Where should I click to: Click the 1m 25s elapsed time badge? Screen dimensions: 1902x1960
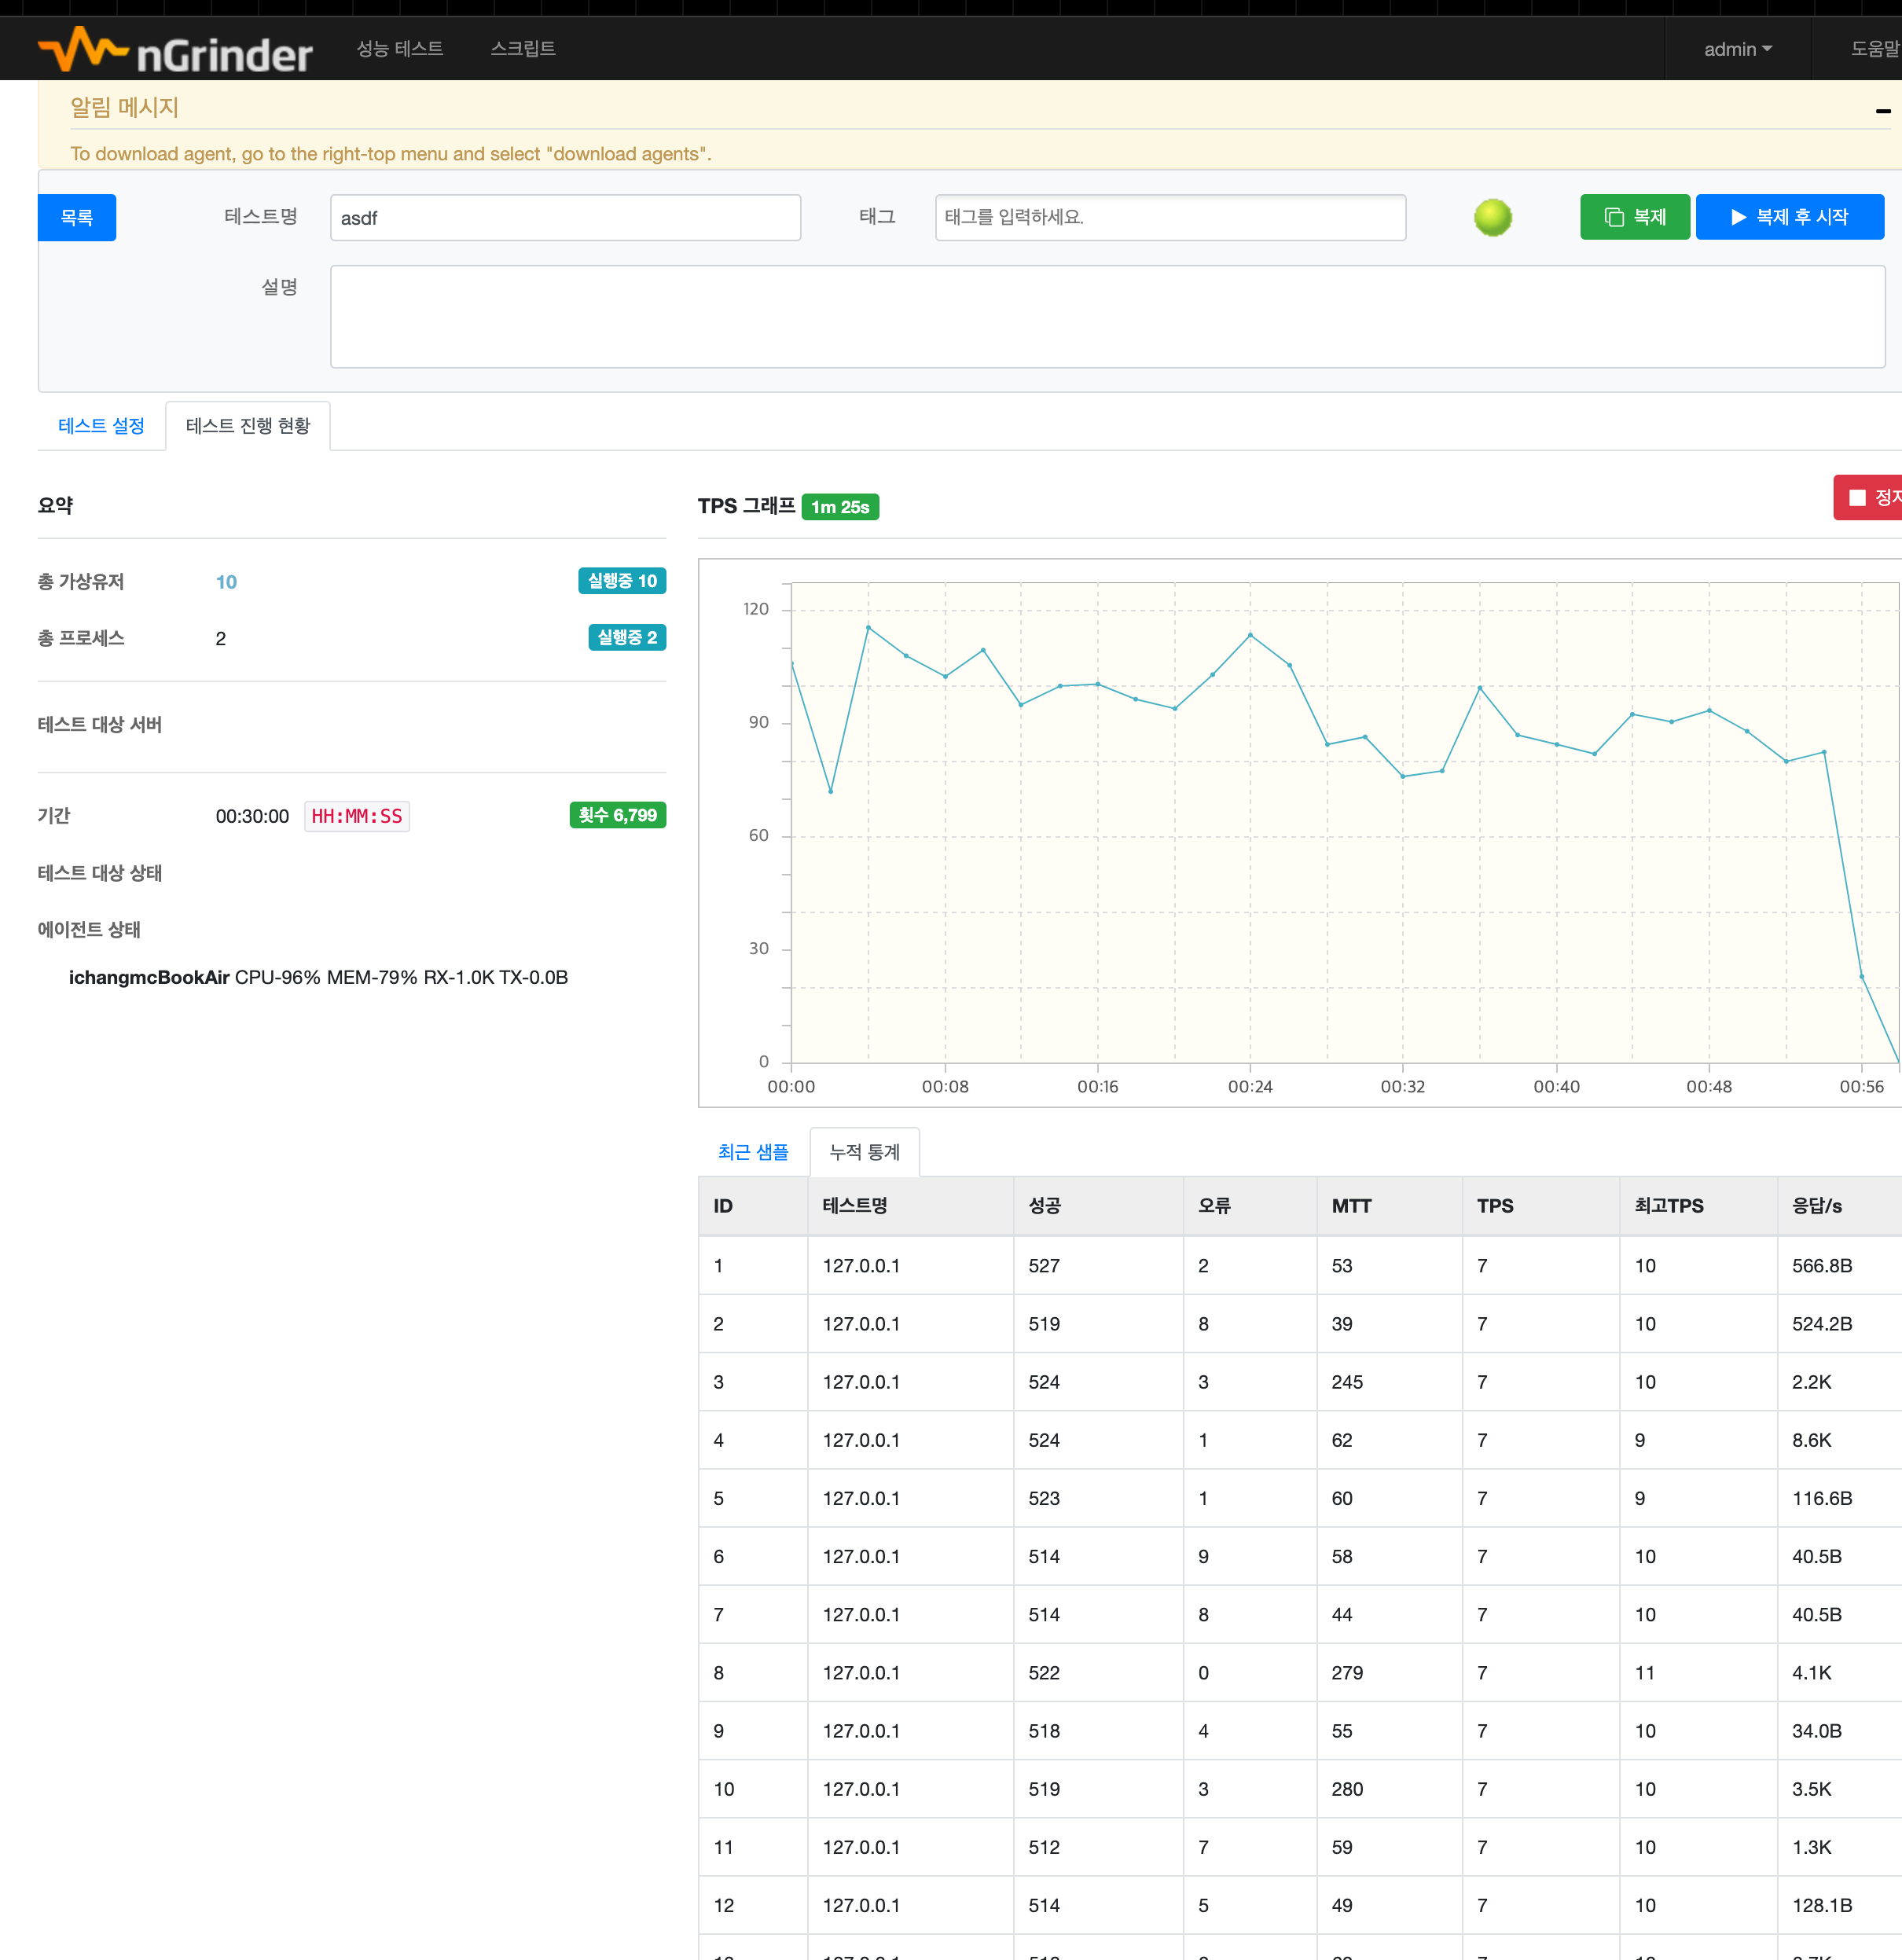(x=839, y=507)
